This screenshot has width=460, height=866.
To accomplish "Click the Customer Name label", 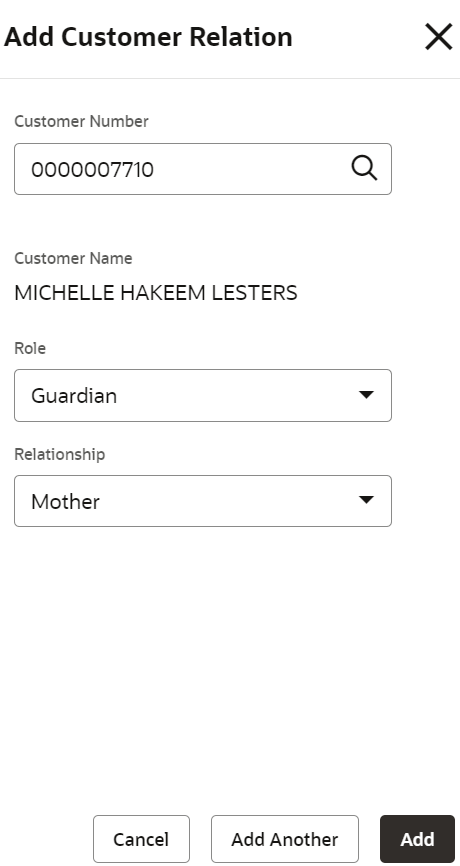I will tap(73, 258).
